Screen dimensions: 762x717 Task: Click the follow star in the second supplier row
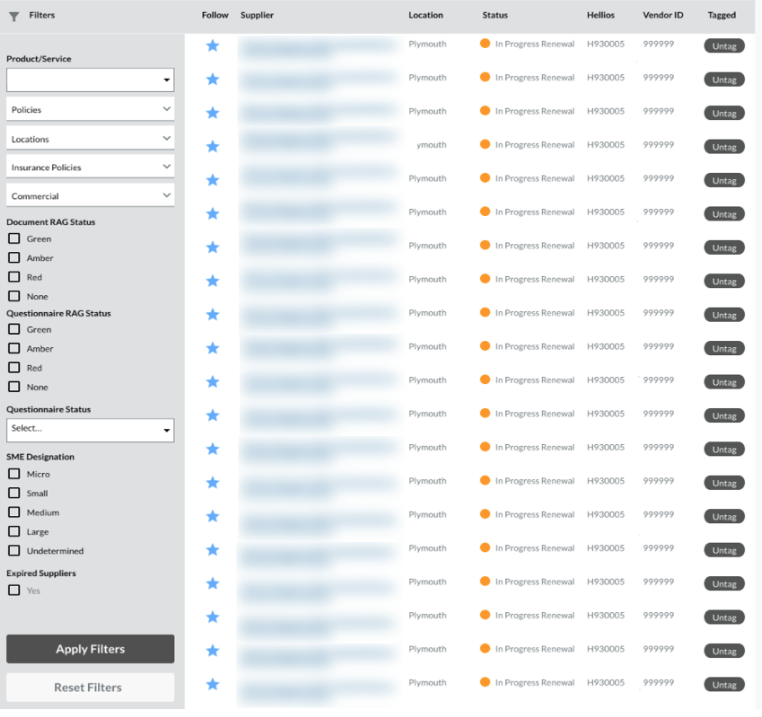click(212, 79)
